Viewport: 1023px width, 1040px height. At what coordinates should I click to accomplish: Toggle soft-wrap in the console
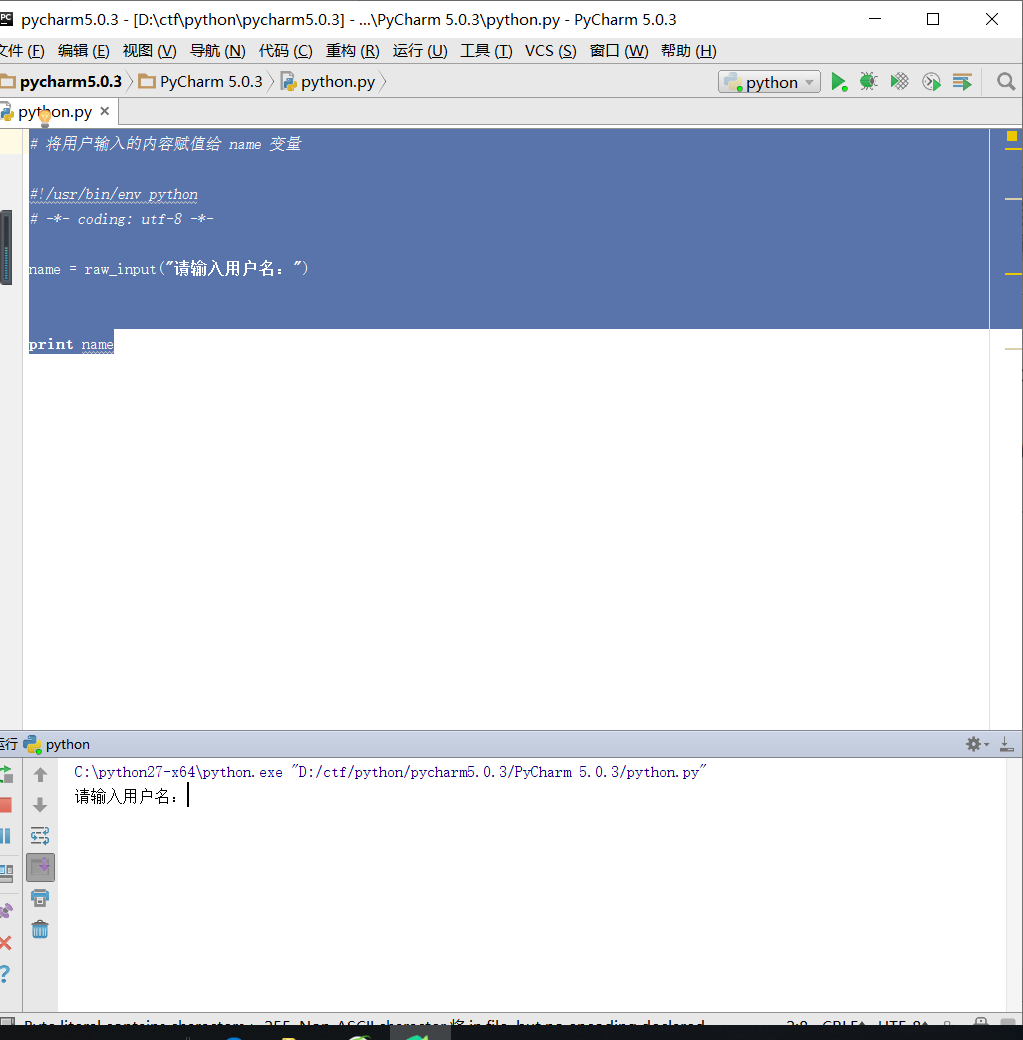pyautogui.click(x=40, y=836)
